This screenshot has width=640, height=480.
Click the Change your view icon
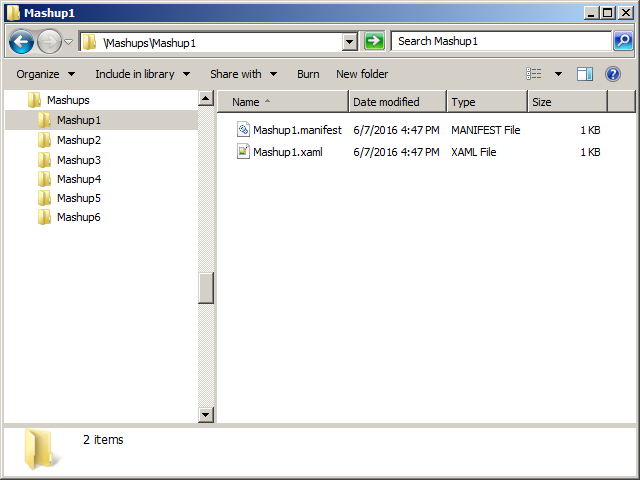[x=535, y=74]
